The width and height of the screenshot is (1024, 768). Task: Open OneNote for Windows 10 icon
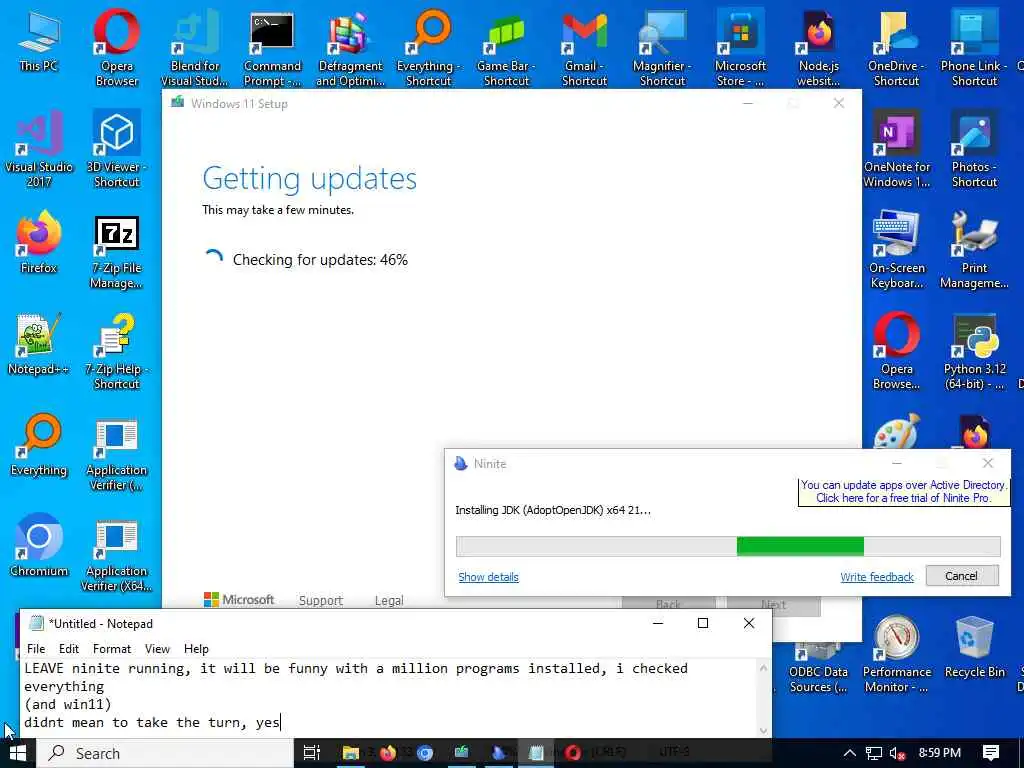click(x=896, y=149)
